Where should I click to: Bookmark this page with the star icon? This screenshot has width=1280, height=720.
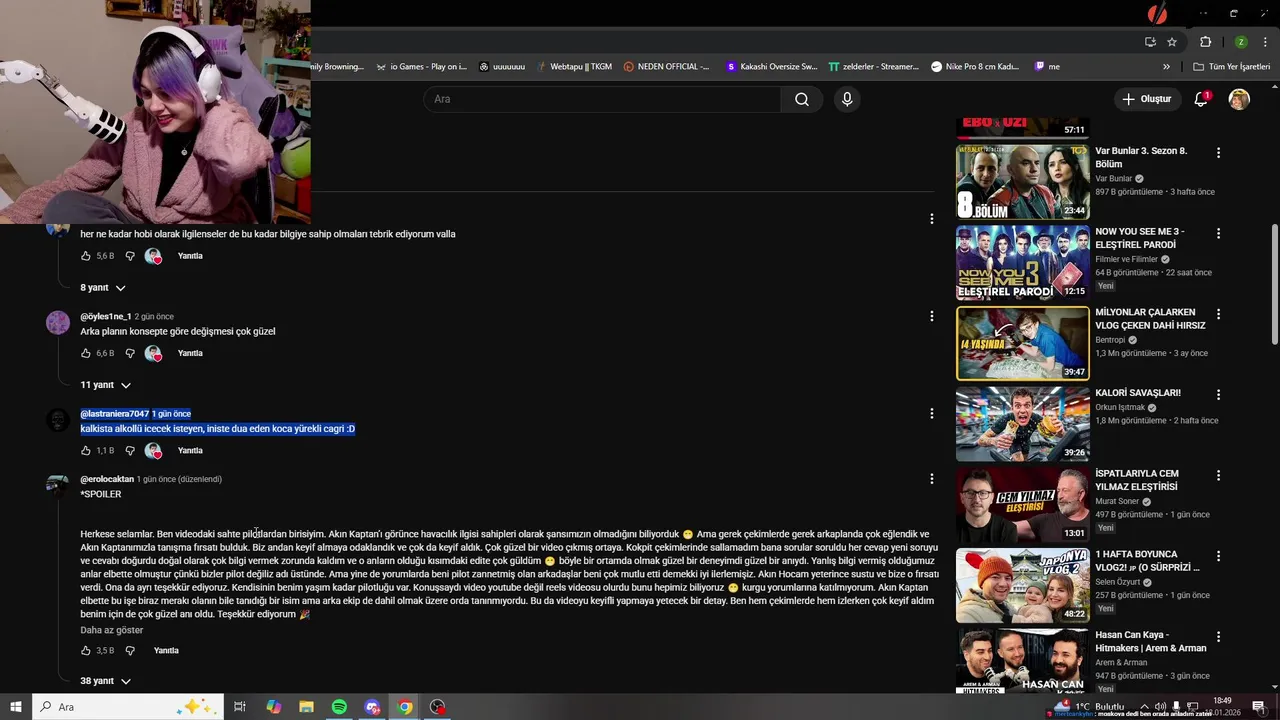pyautogui.click(x=1172, y=42)
